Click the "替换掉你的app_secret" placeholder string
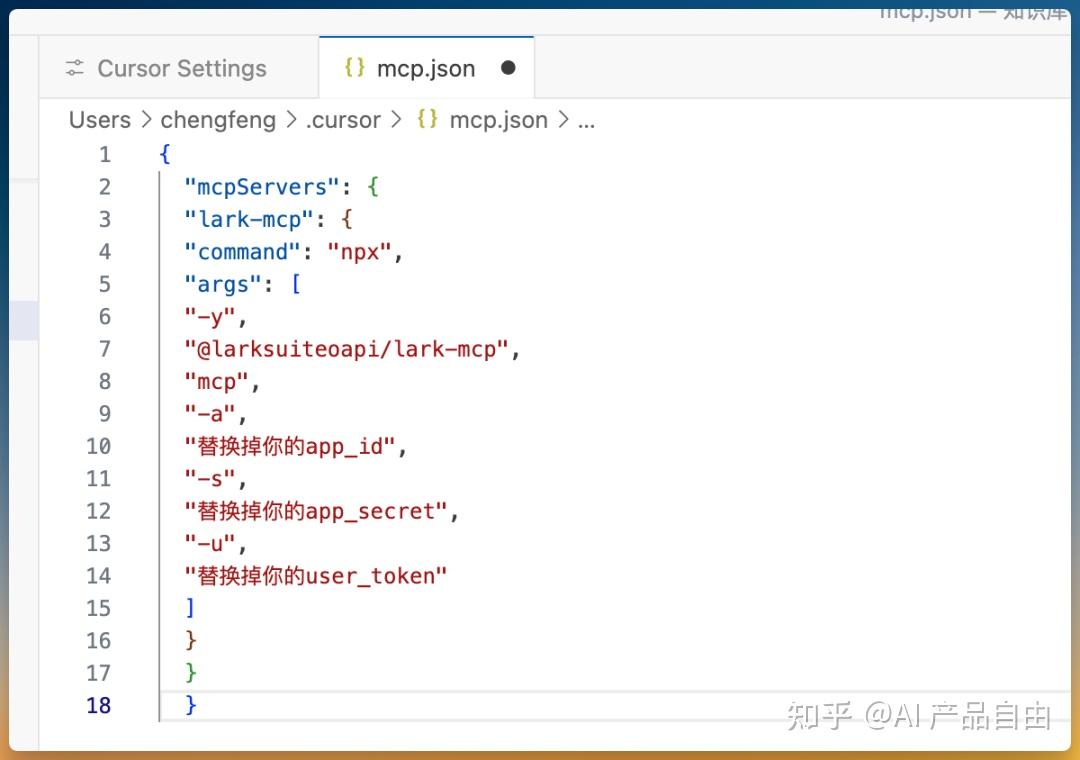 click(x=316, y=511)
